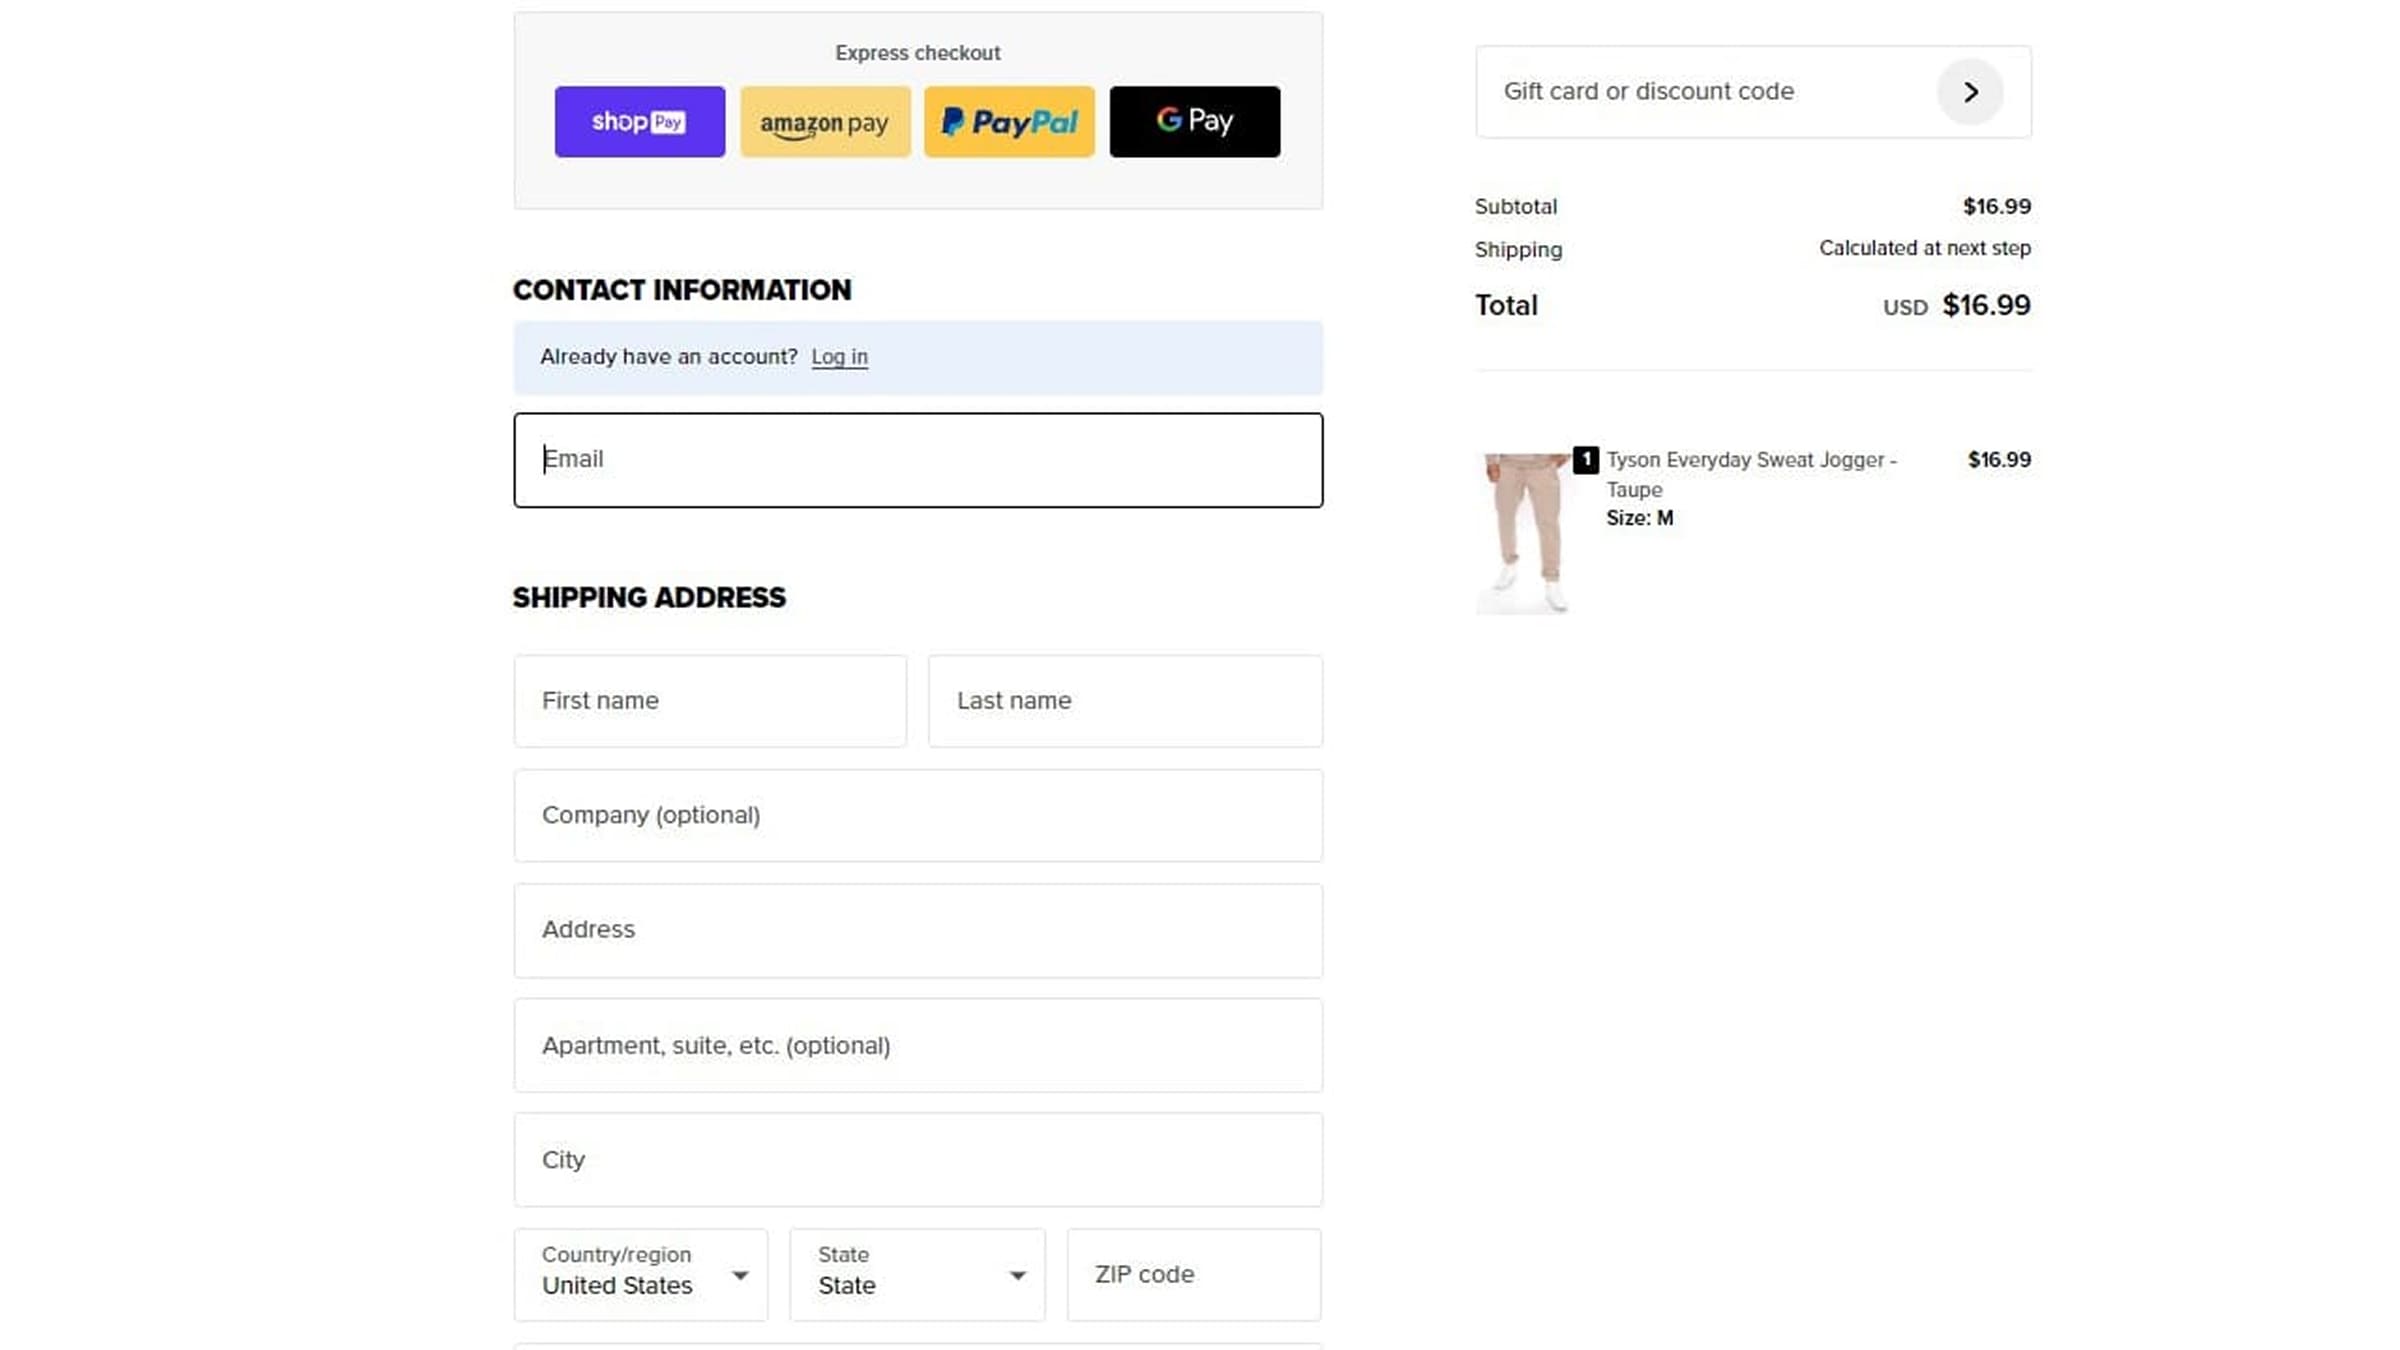This screenshot has height=1350, width=2400.
Task: Click the First name field
Action: tap(710, 701)
